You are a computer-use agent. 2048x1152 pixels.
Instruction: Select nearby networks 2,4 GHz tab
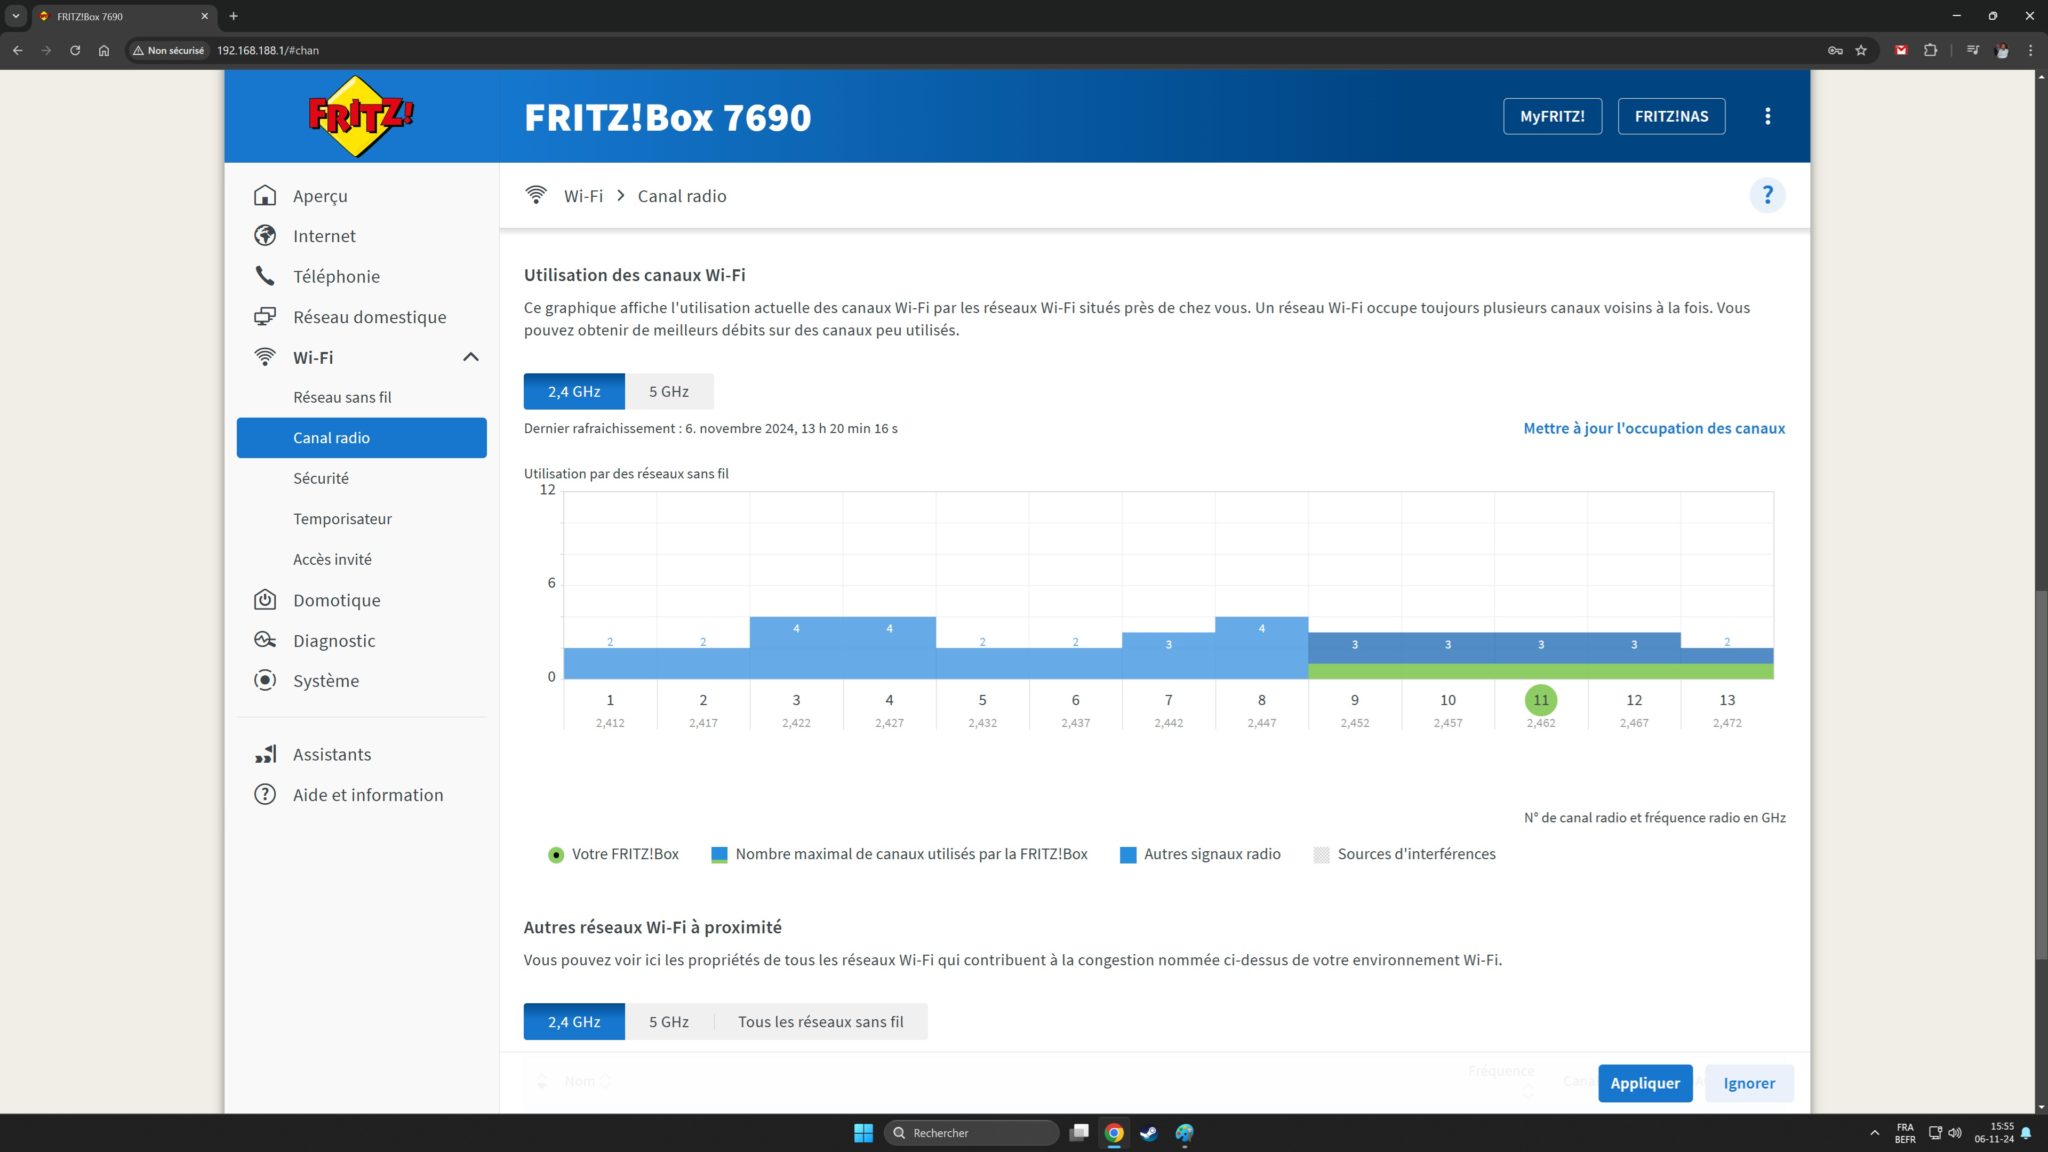tap(574, 1022)
